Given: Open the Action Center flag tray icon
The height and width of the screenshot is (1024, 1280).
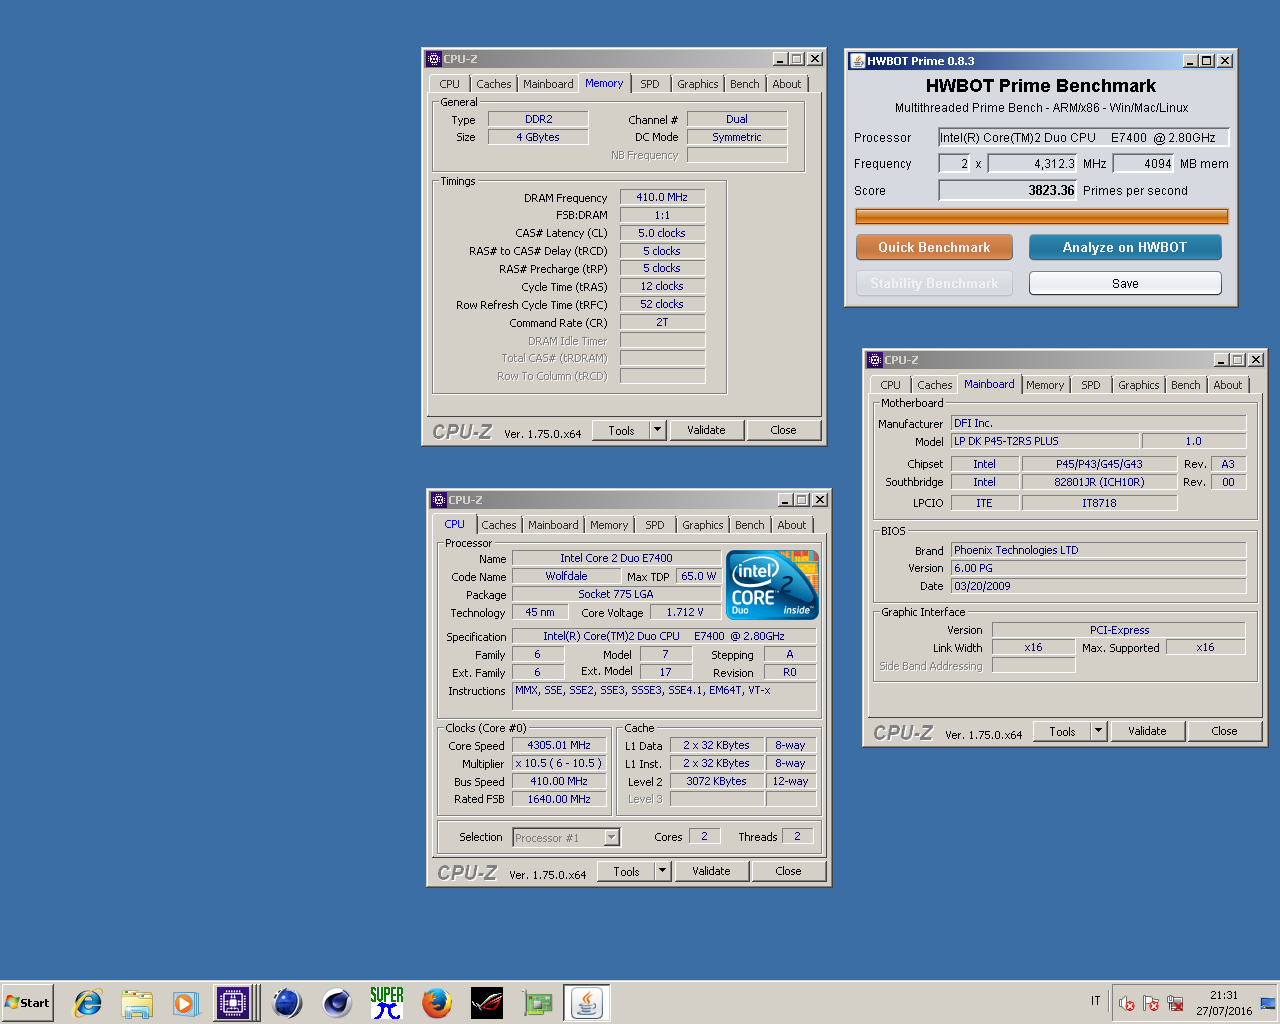Looking at the screenshot, I should click(x=1151, y=1003).
